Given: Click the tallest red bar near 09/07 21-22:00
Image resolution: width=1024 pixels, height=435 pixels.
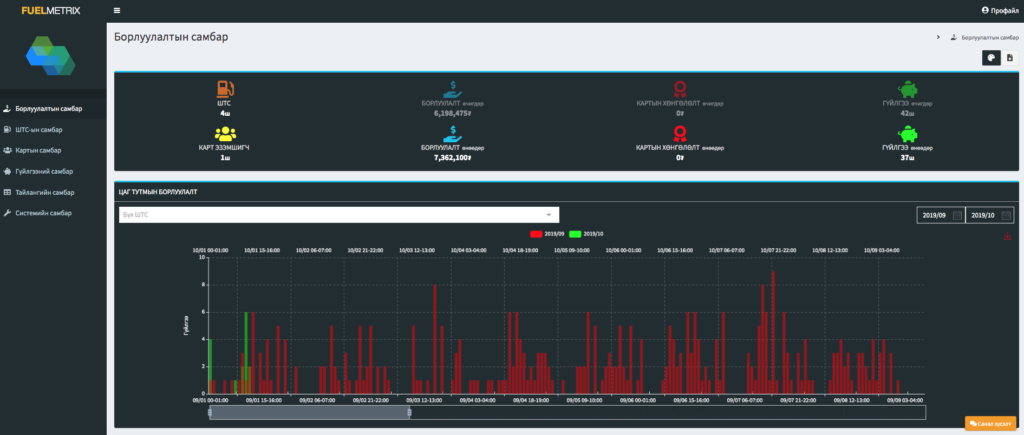Looking at the screenshot, I should 773,332.
